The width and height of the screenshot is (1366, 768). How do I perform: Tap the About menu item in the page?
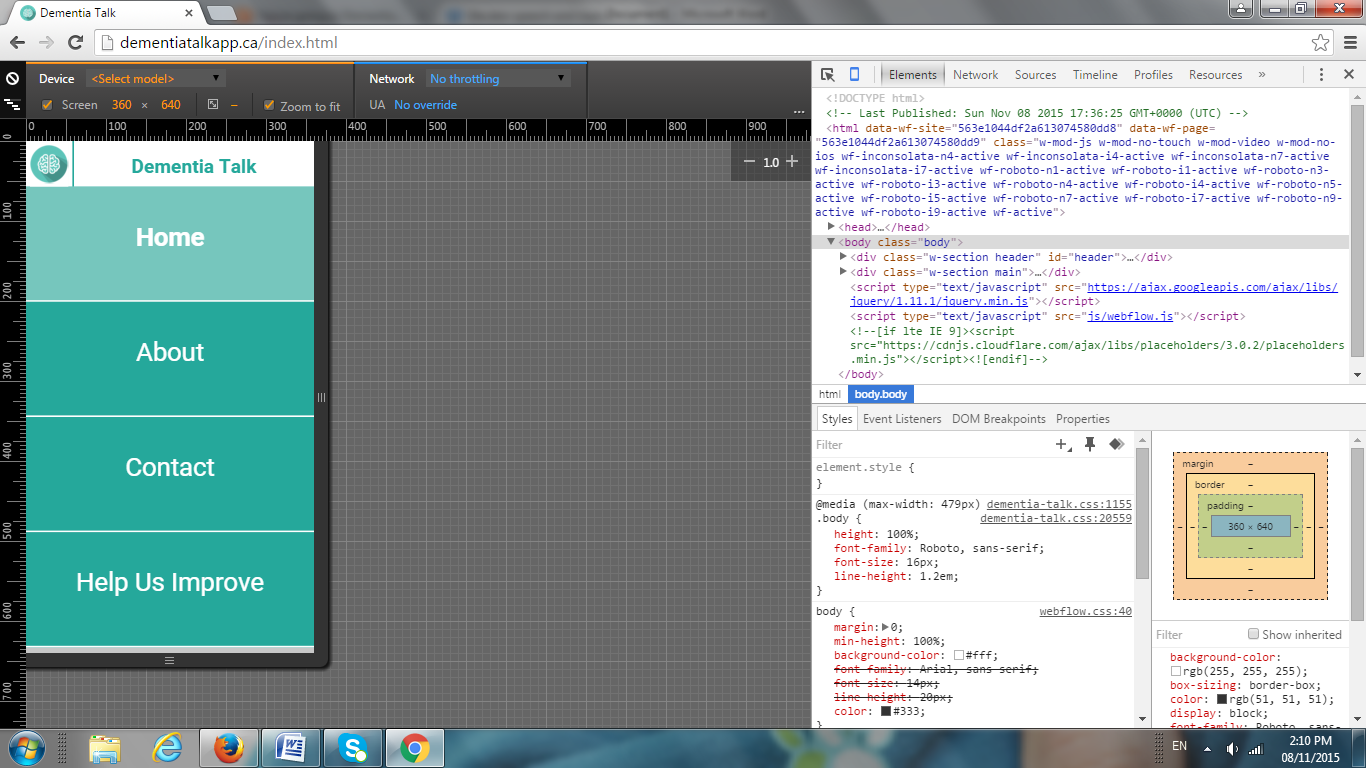point(170,358)
